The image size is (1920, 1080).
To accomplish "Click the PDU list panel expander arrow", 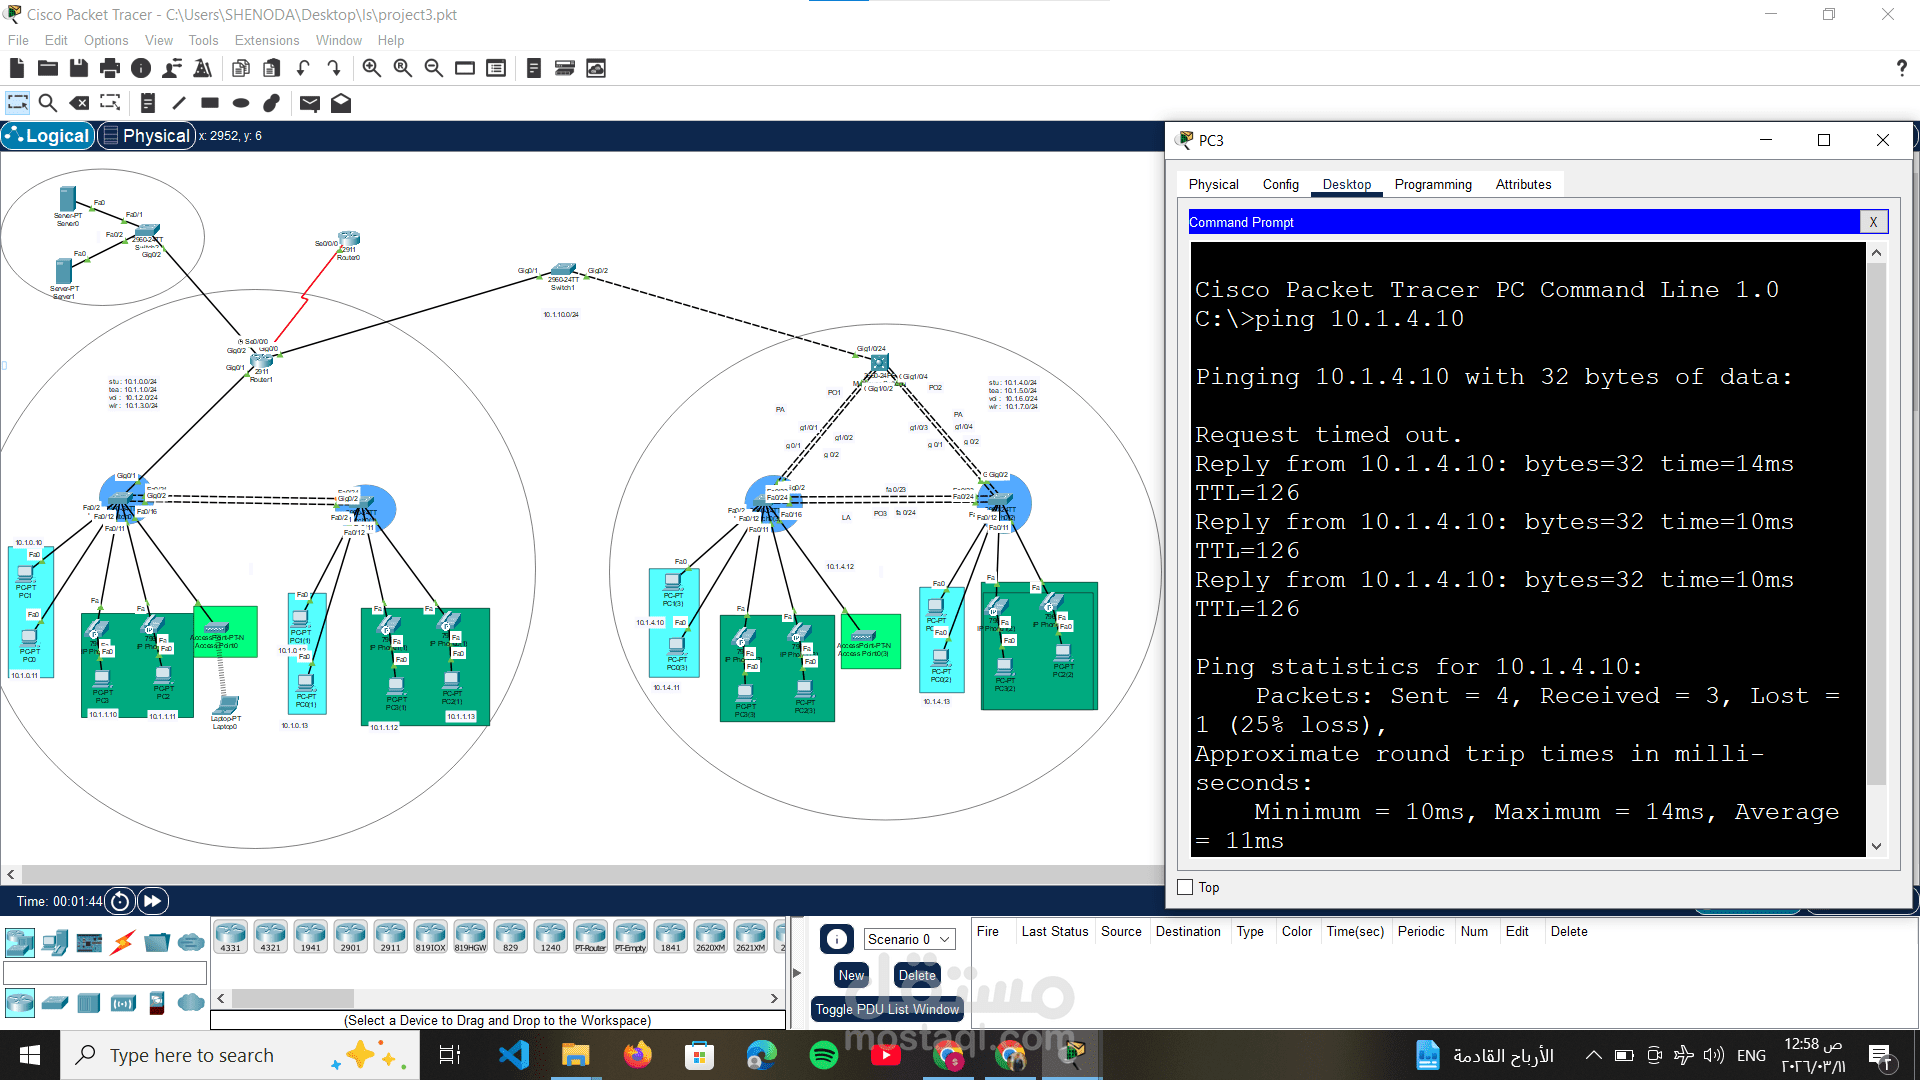I will (796, 972).
